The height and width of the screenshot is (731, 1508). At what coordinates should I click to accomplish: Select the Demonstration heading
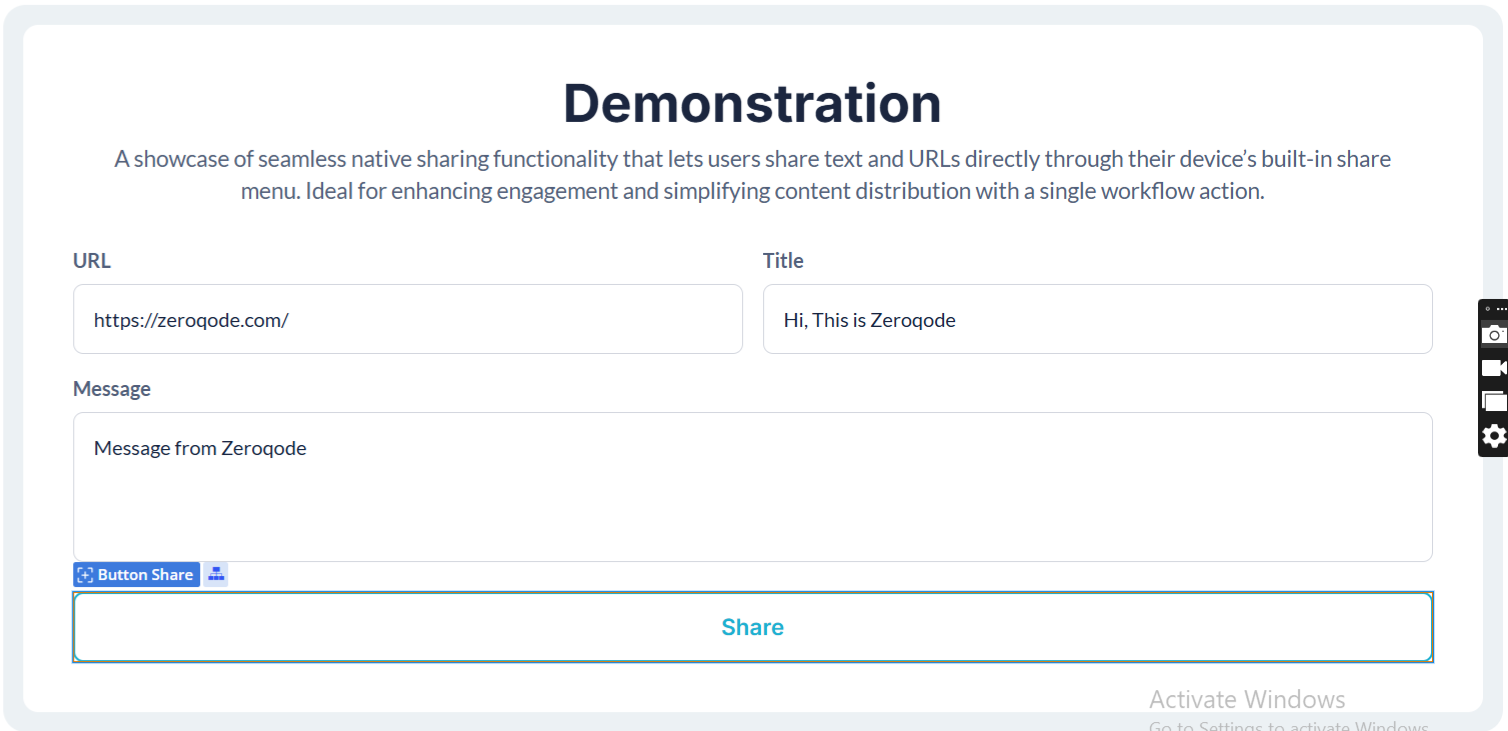point(752,103)
